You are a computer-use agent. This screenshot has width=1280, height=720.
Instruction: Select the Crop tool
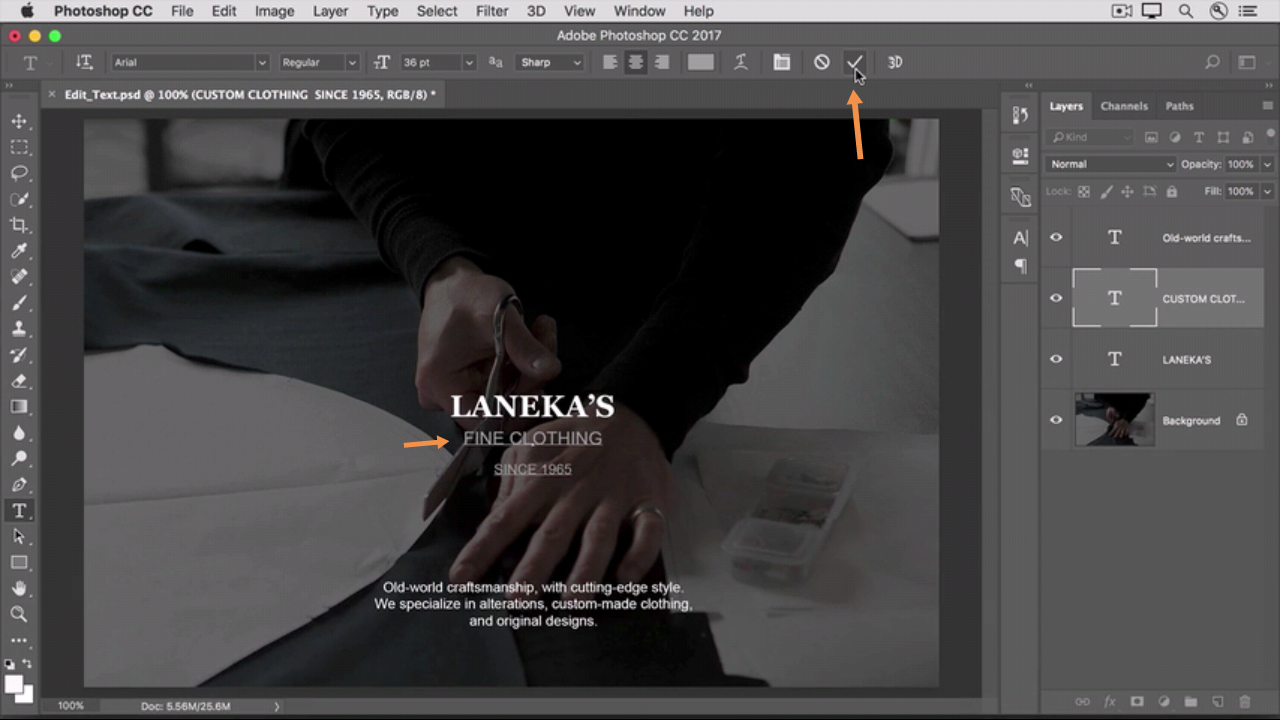(x=19, y=225)
